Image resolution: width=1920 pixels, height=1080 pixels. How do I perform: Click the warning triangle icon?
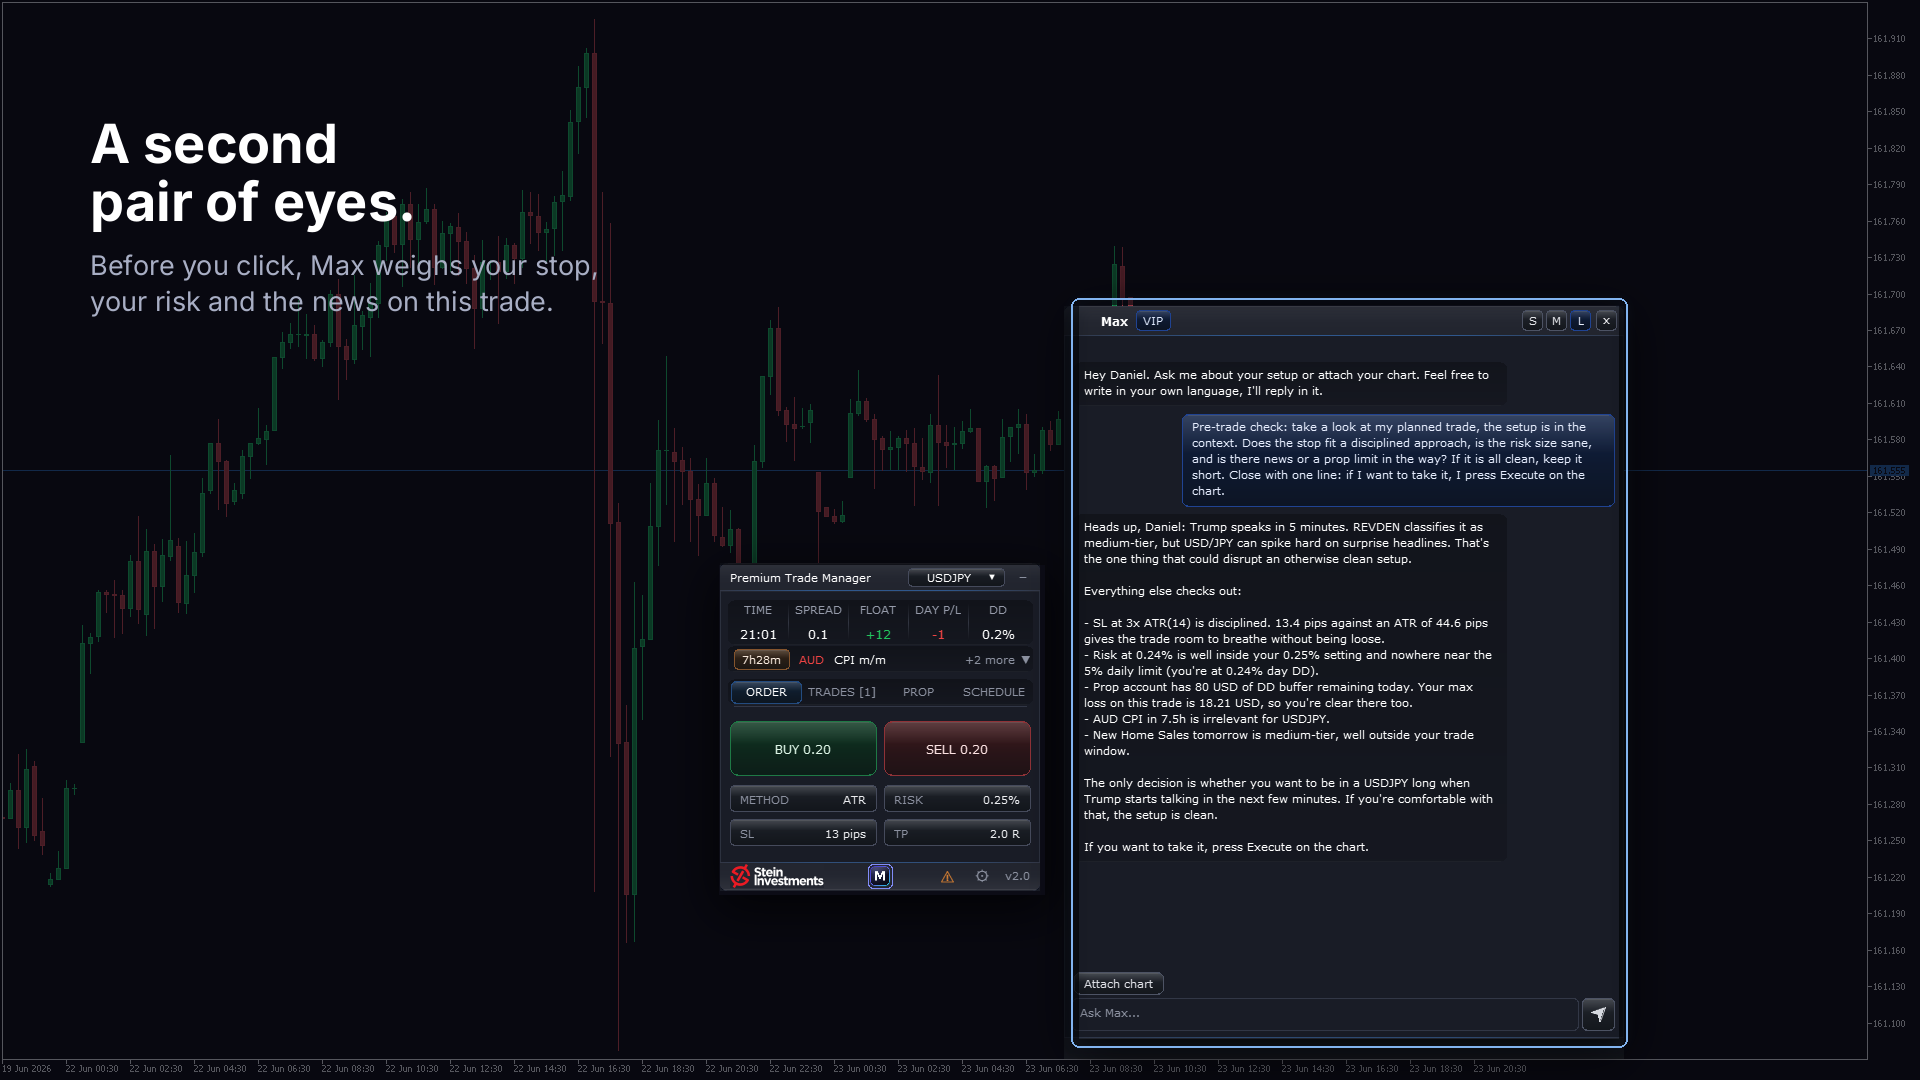click(x=947, y=877)
